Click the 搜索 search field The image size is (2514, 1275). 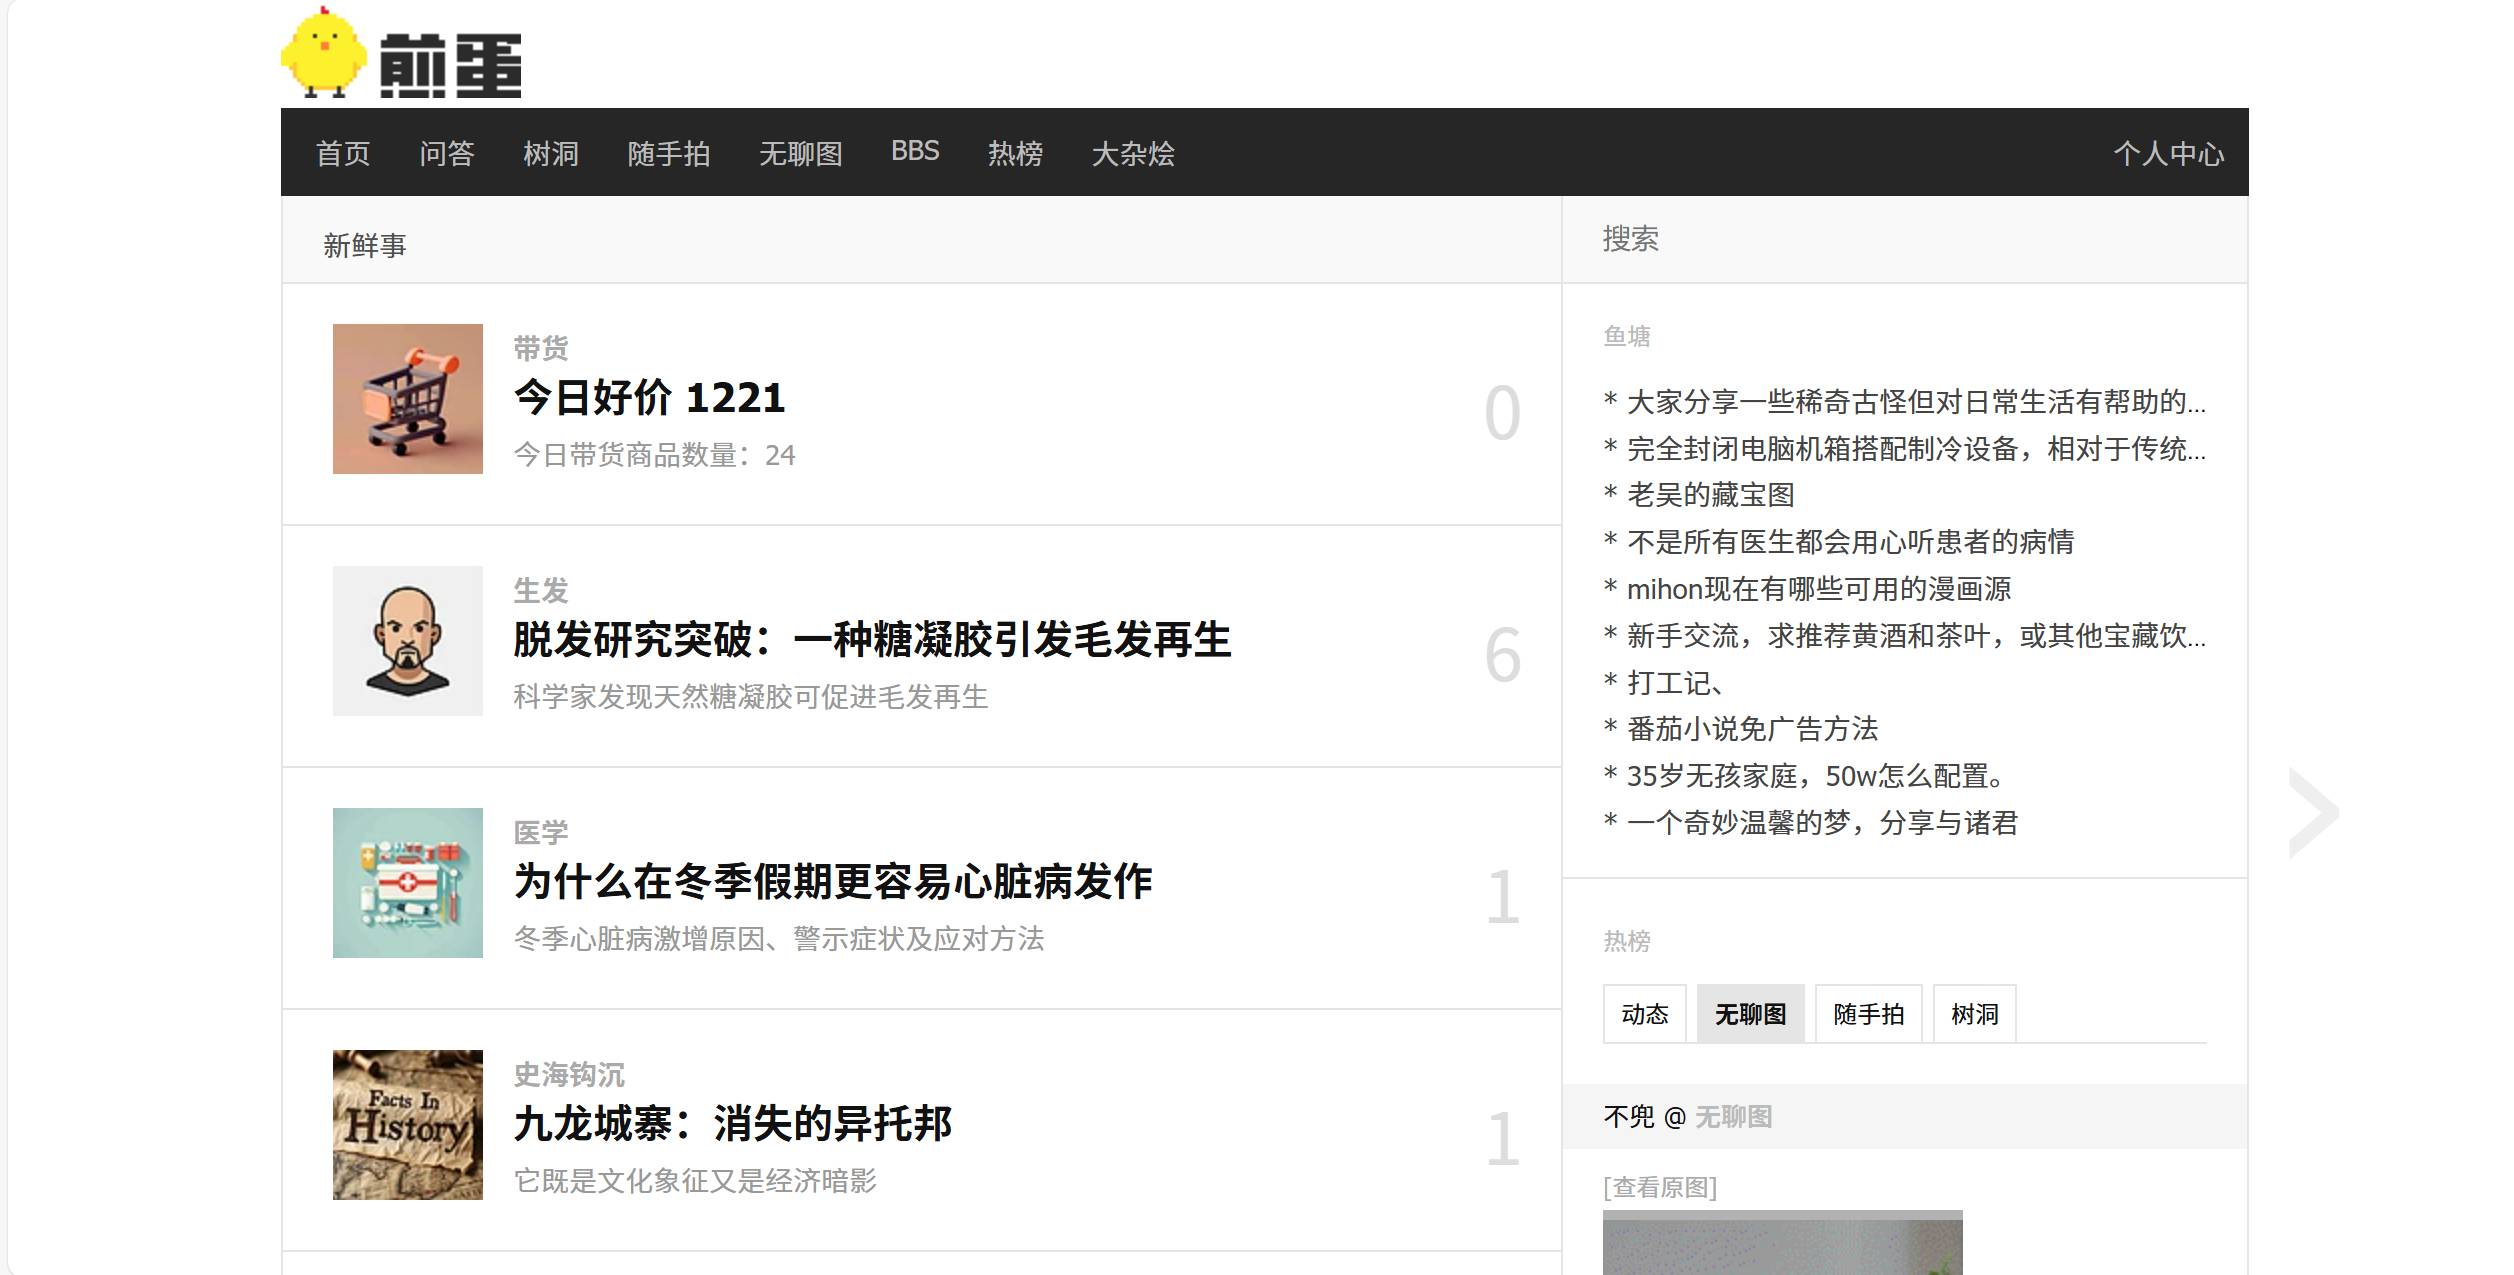tap(1905, 239)
